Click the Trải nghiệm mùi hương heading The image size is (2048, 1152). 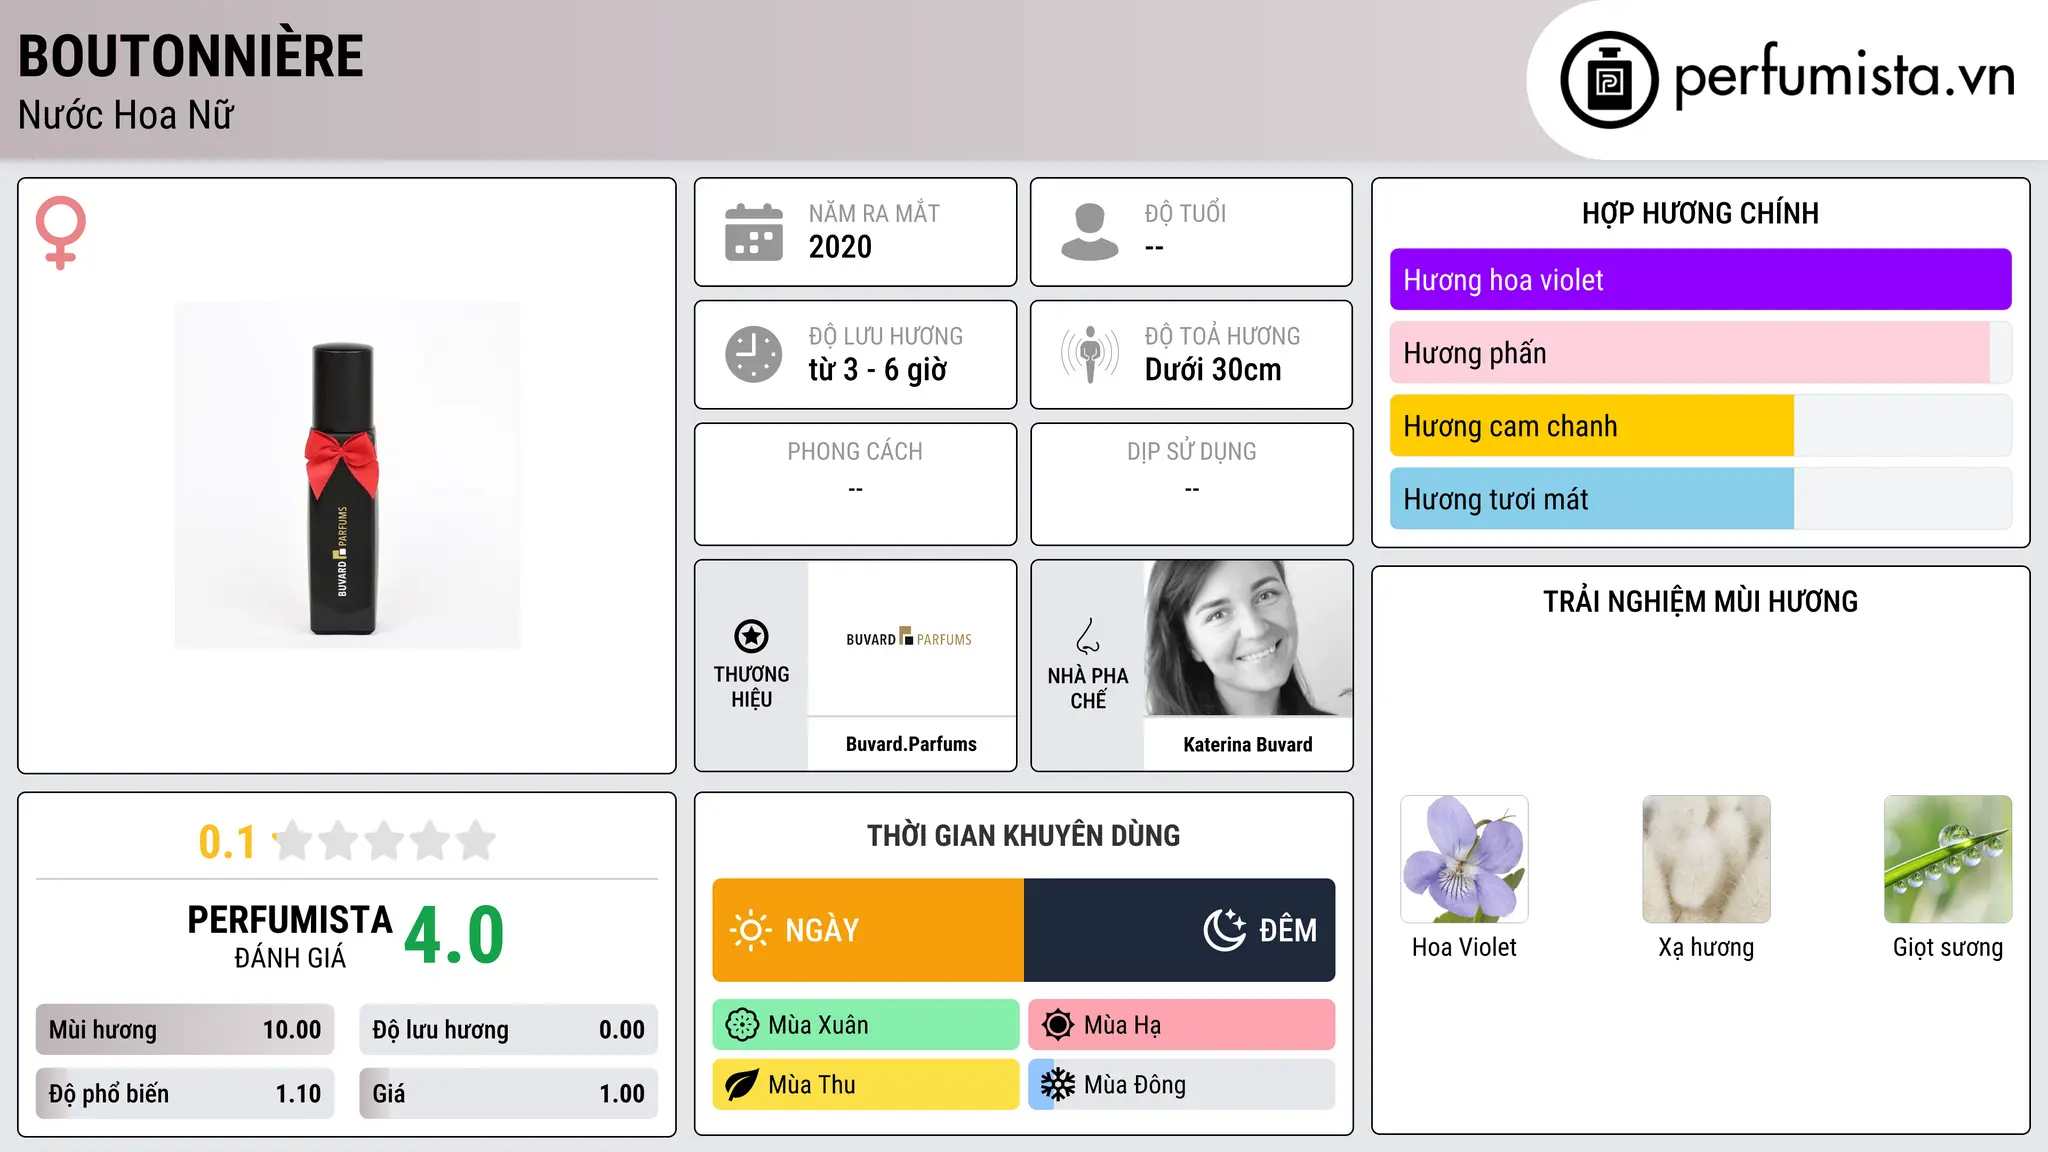[1700, 601]
